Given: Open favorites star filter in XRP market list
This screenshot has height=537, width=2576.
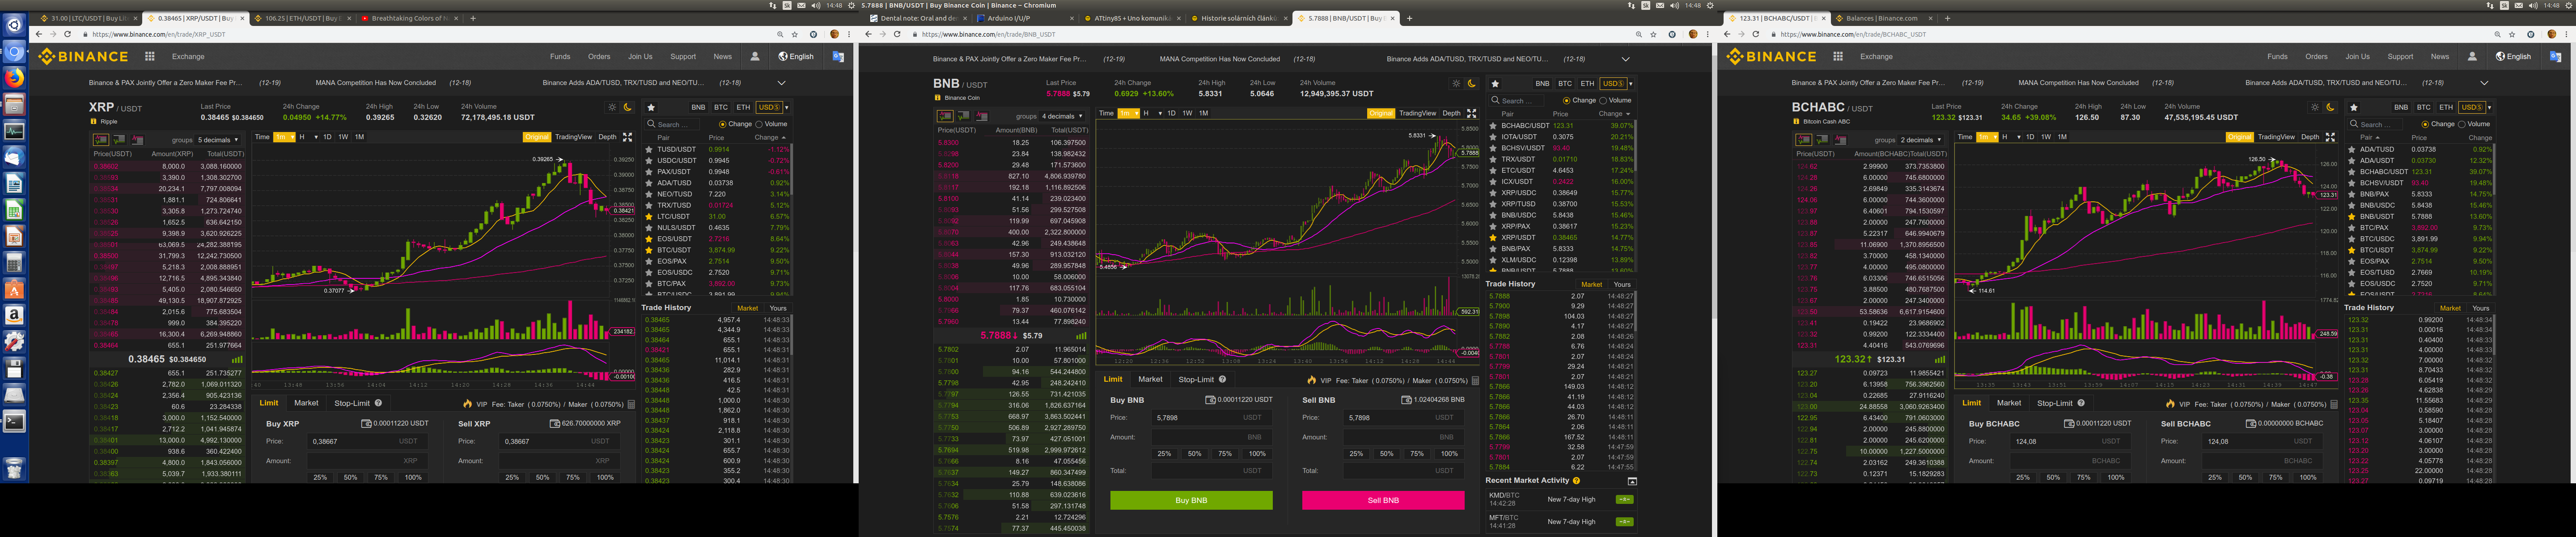Looking at the screenshot, I should 651,107.
